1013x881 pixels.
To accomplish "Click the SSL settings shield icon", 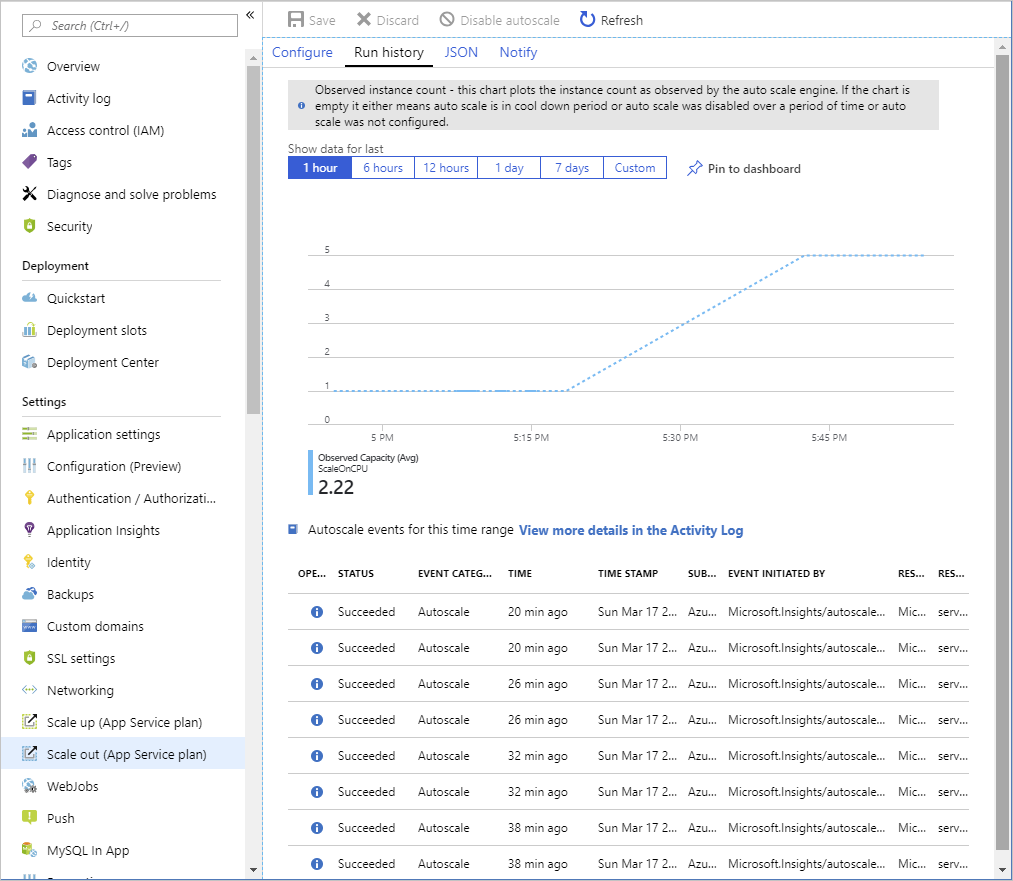I will pos(29,658).
